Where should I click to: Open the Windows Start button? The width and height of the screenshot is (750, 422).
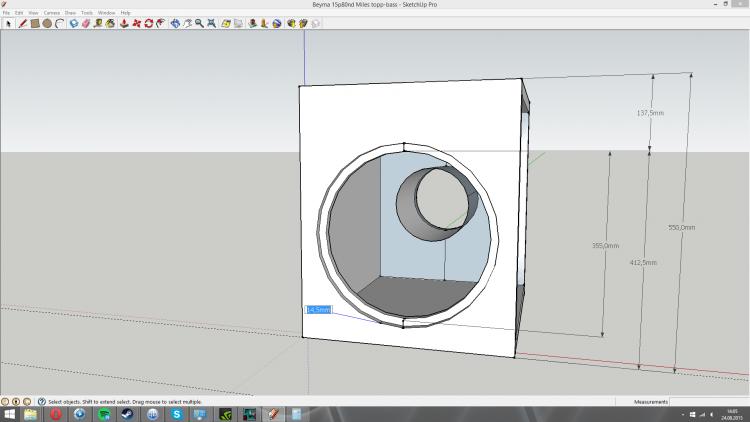coord(10,413)
